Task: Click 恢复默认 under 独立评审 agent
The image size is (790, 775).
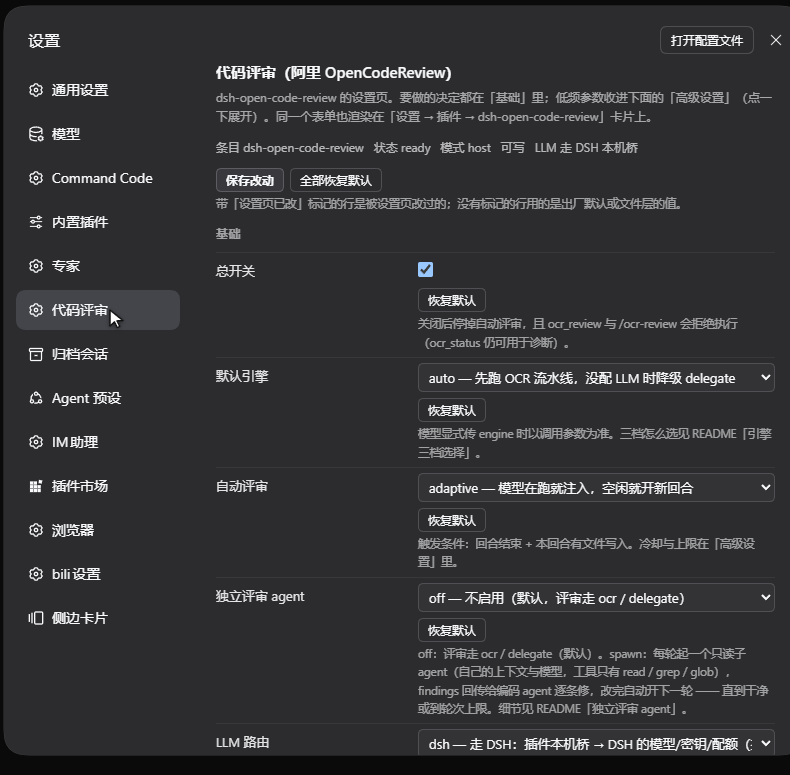Action: [451, 630]
